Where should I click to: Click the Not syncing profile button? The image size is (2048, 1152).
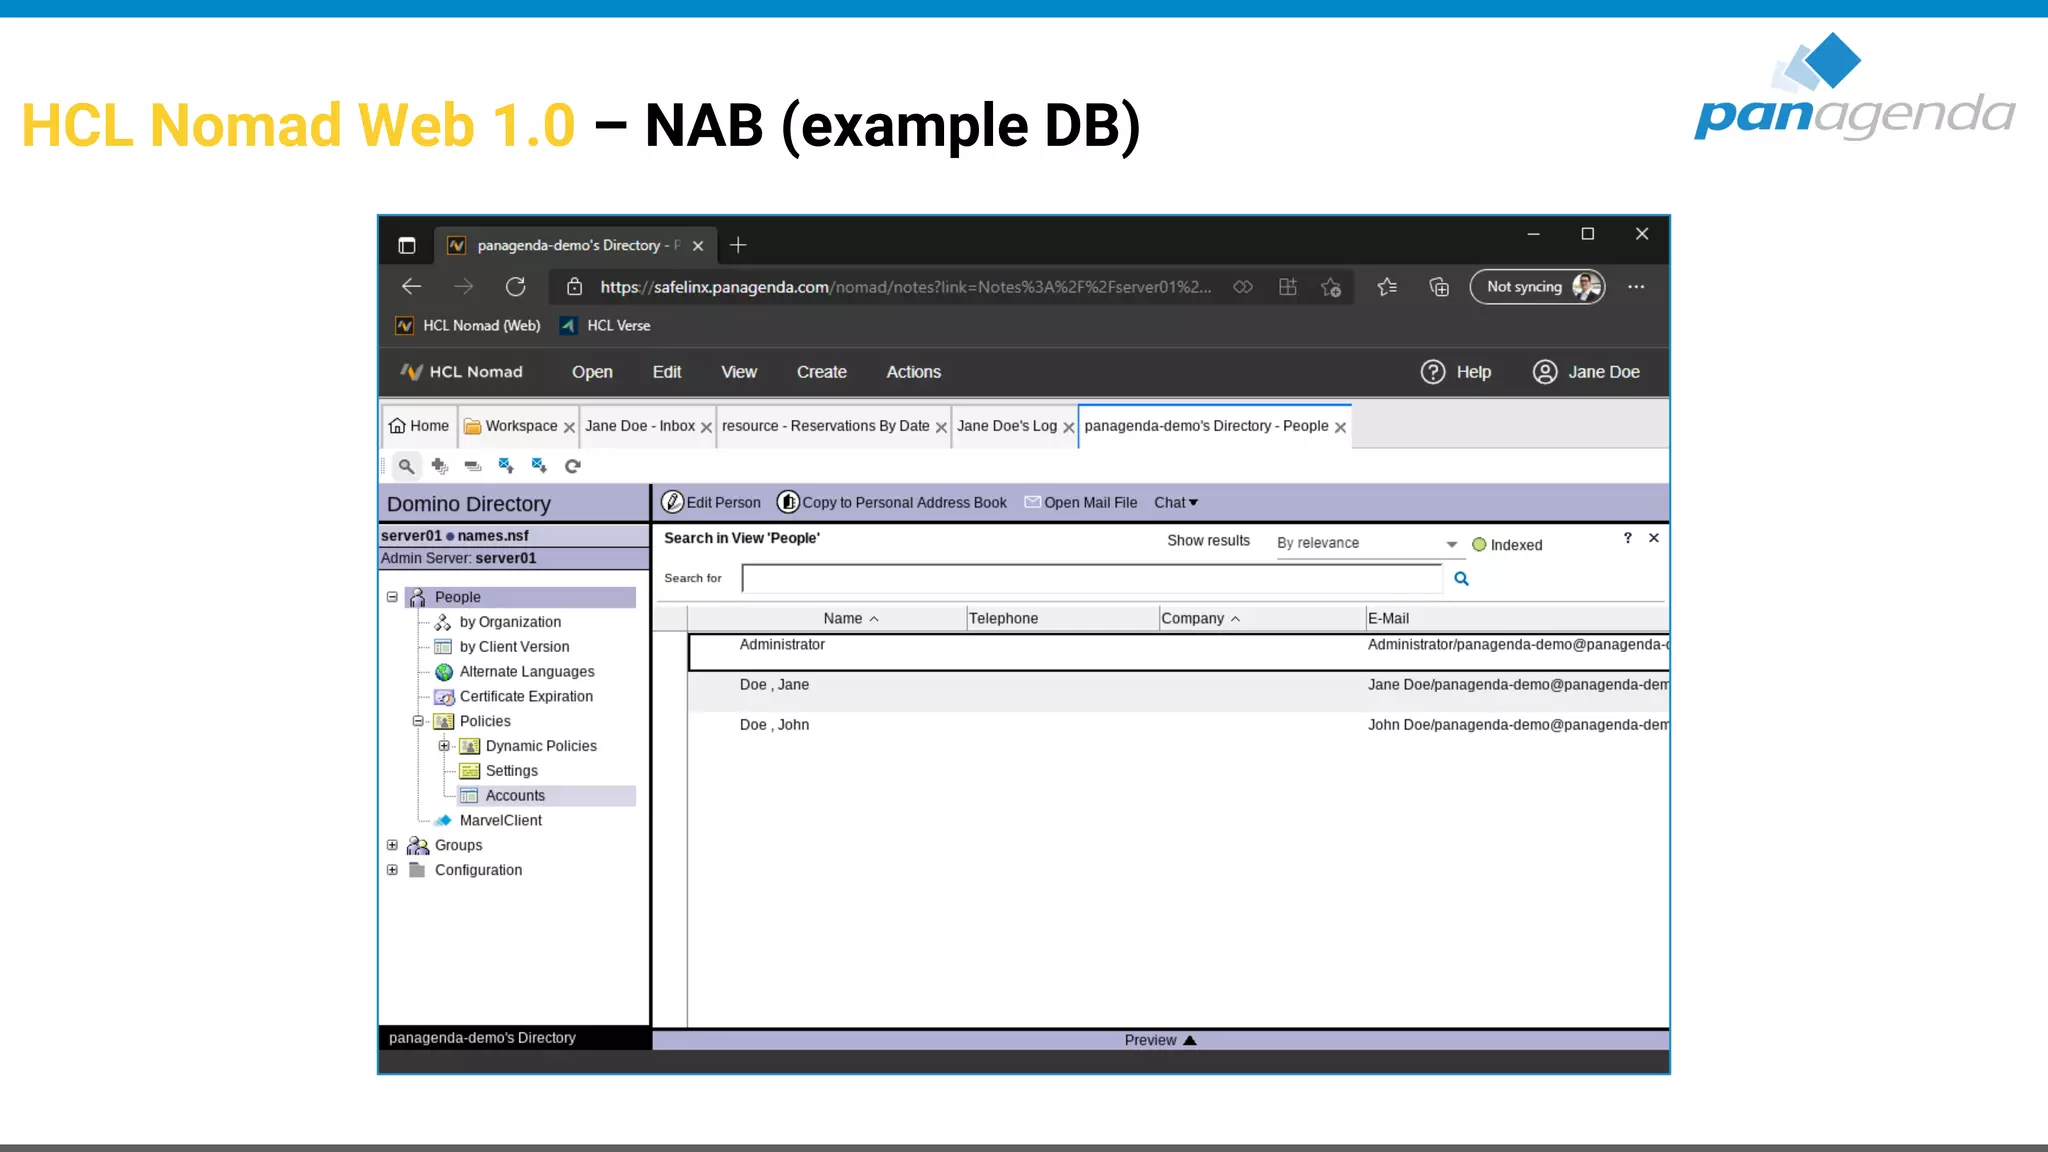[x=1537, y=287]
